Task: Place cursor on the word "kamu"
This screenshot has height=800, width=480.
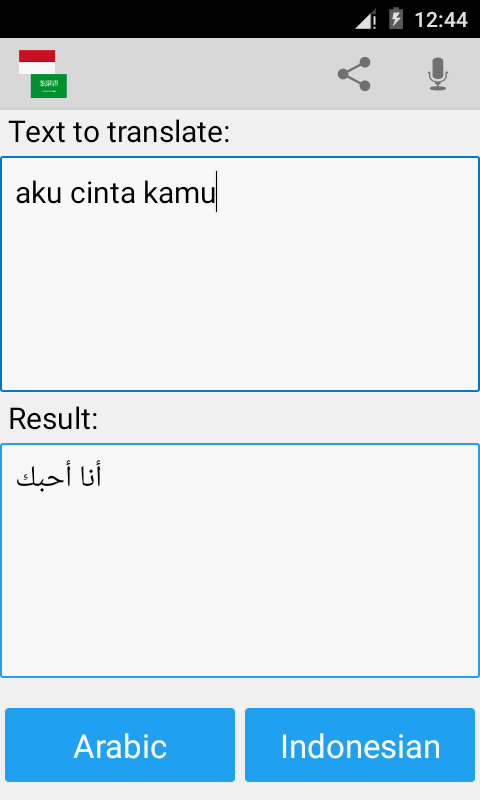Action: click(179, 193)
